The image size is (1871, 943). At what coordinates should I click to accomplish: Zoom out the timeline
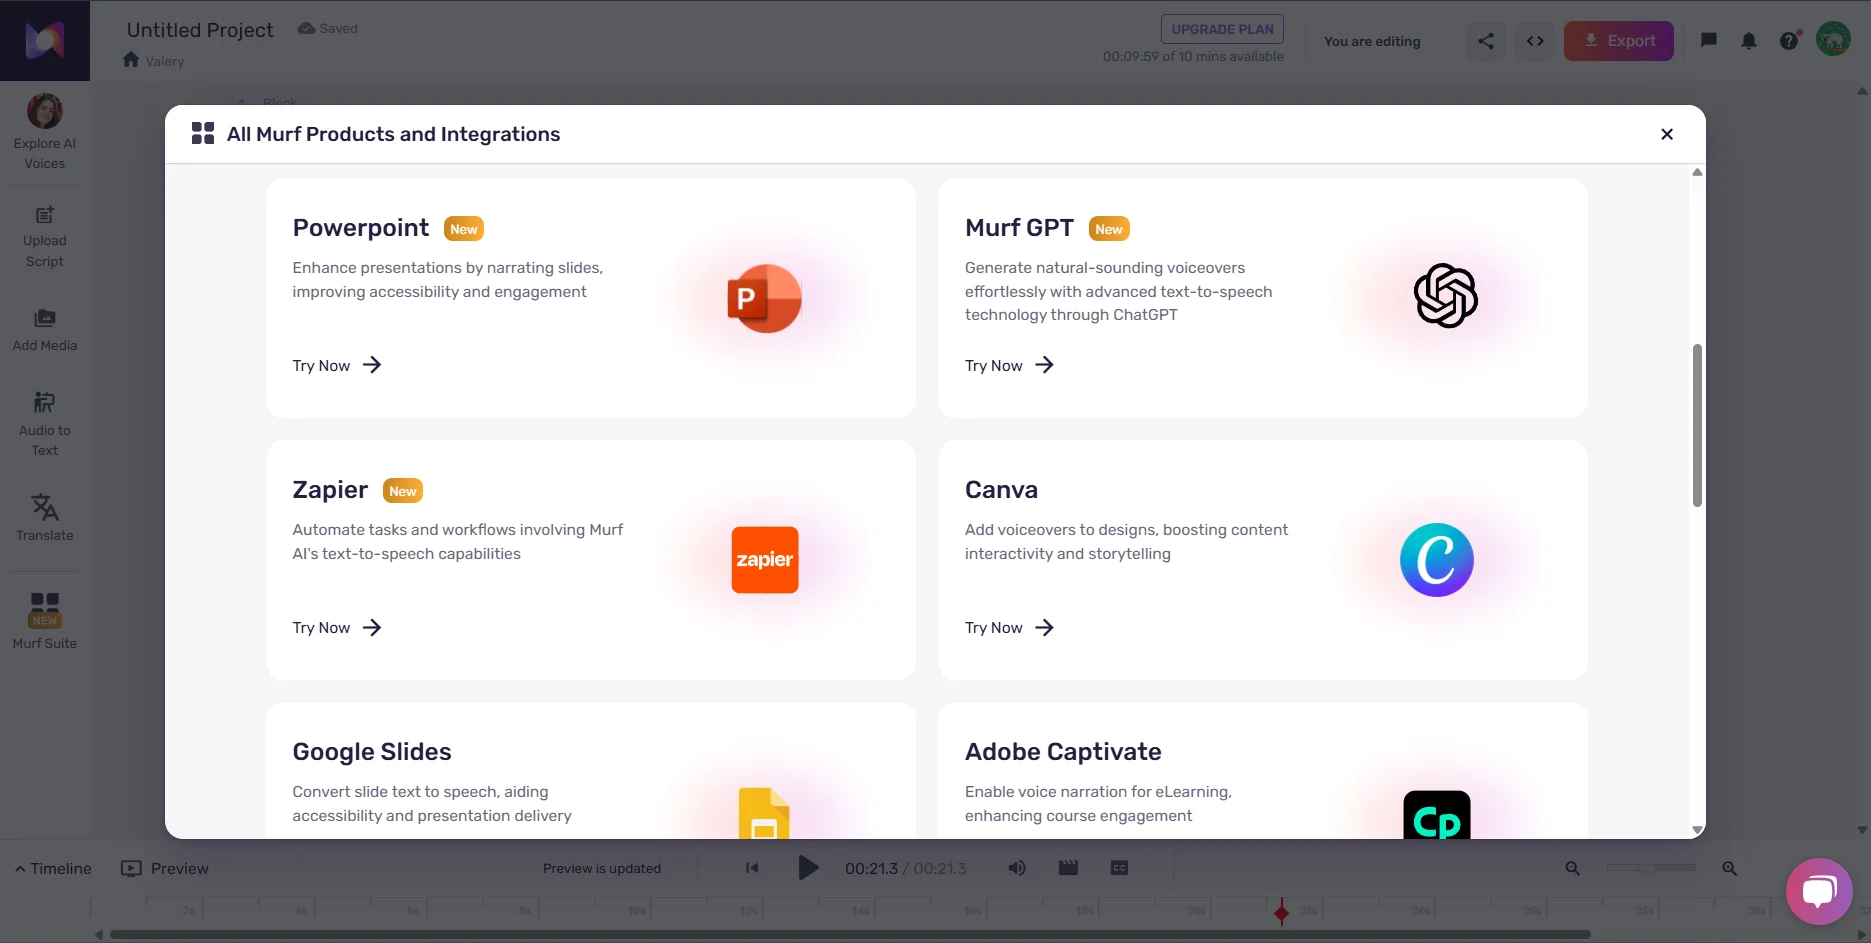click(x=1572, y=868)
